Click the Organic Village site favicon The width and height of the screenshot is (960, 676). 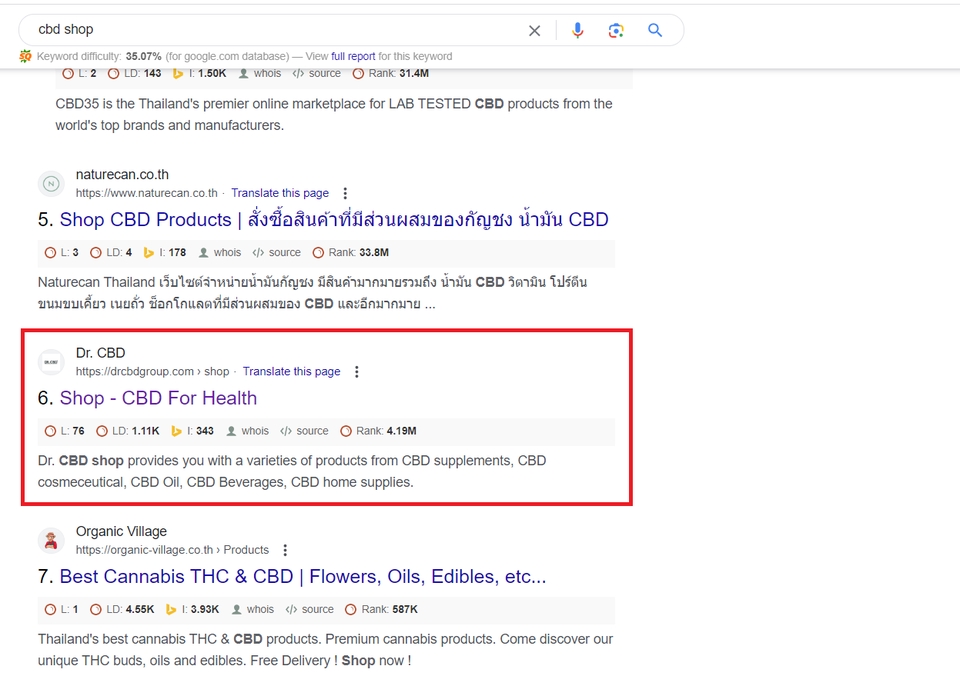51,541
